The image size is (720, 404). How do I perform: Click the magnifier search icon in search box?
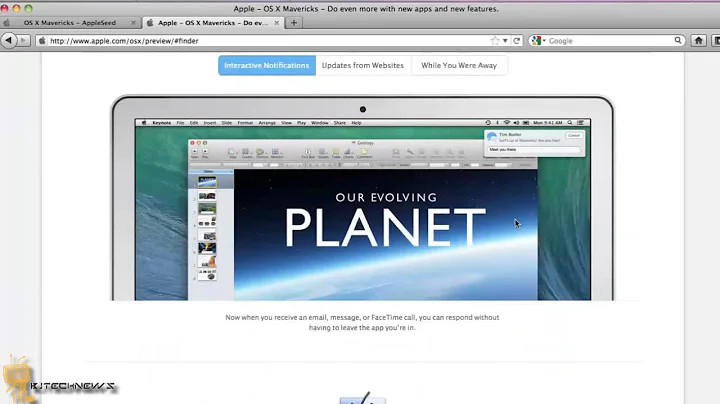tap(678, 40)
